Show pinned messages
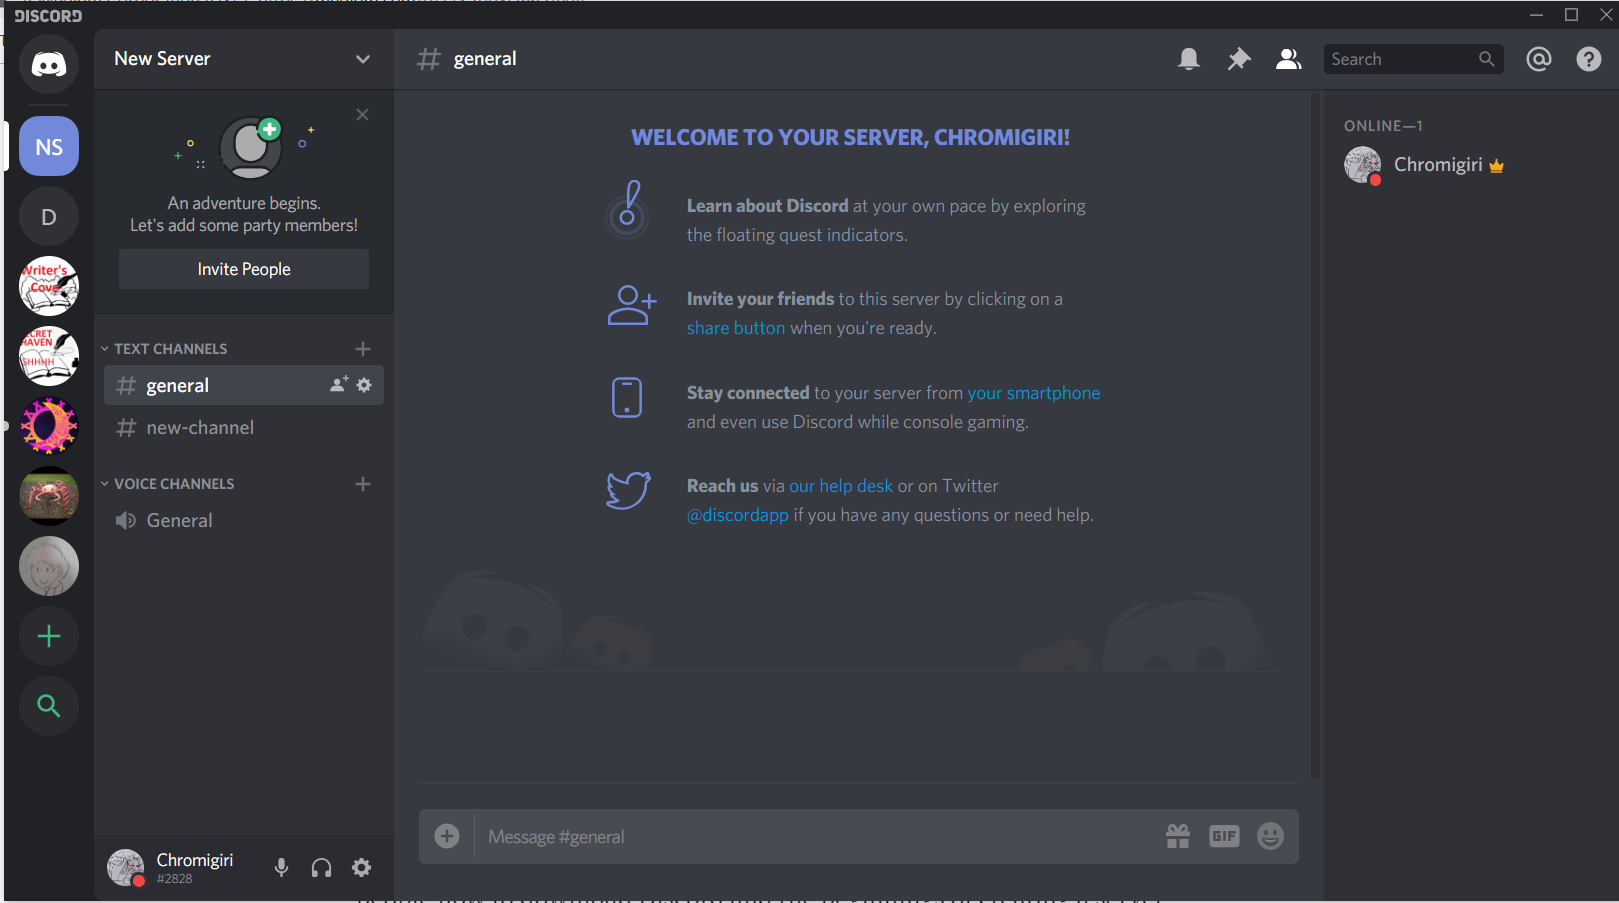1619x903 pixels. tap(1239, 59)
